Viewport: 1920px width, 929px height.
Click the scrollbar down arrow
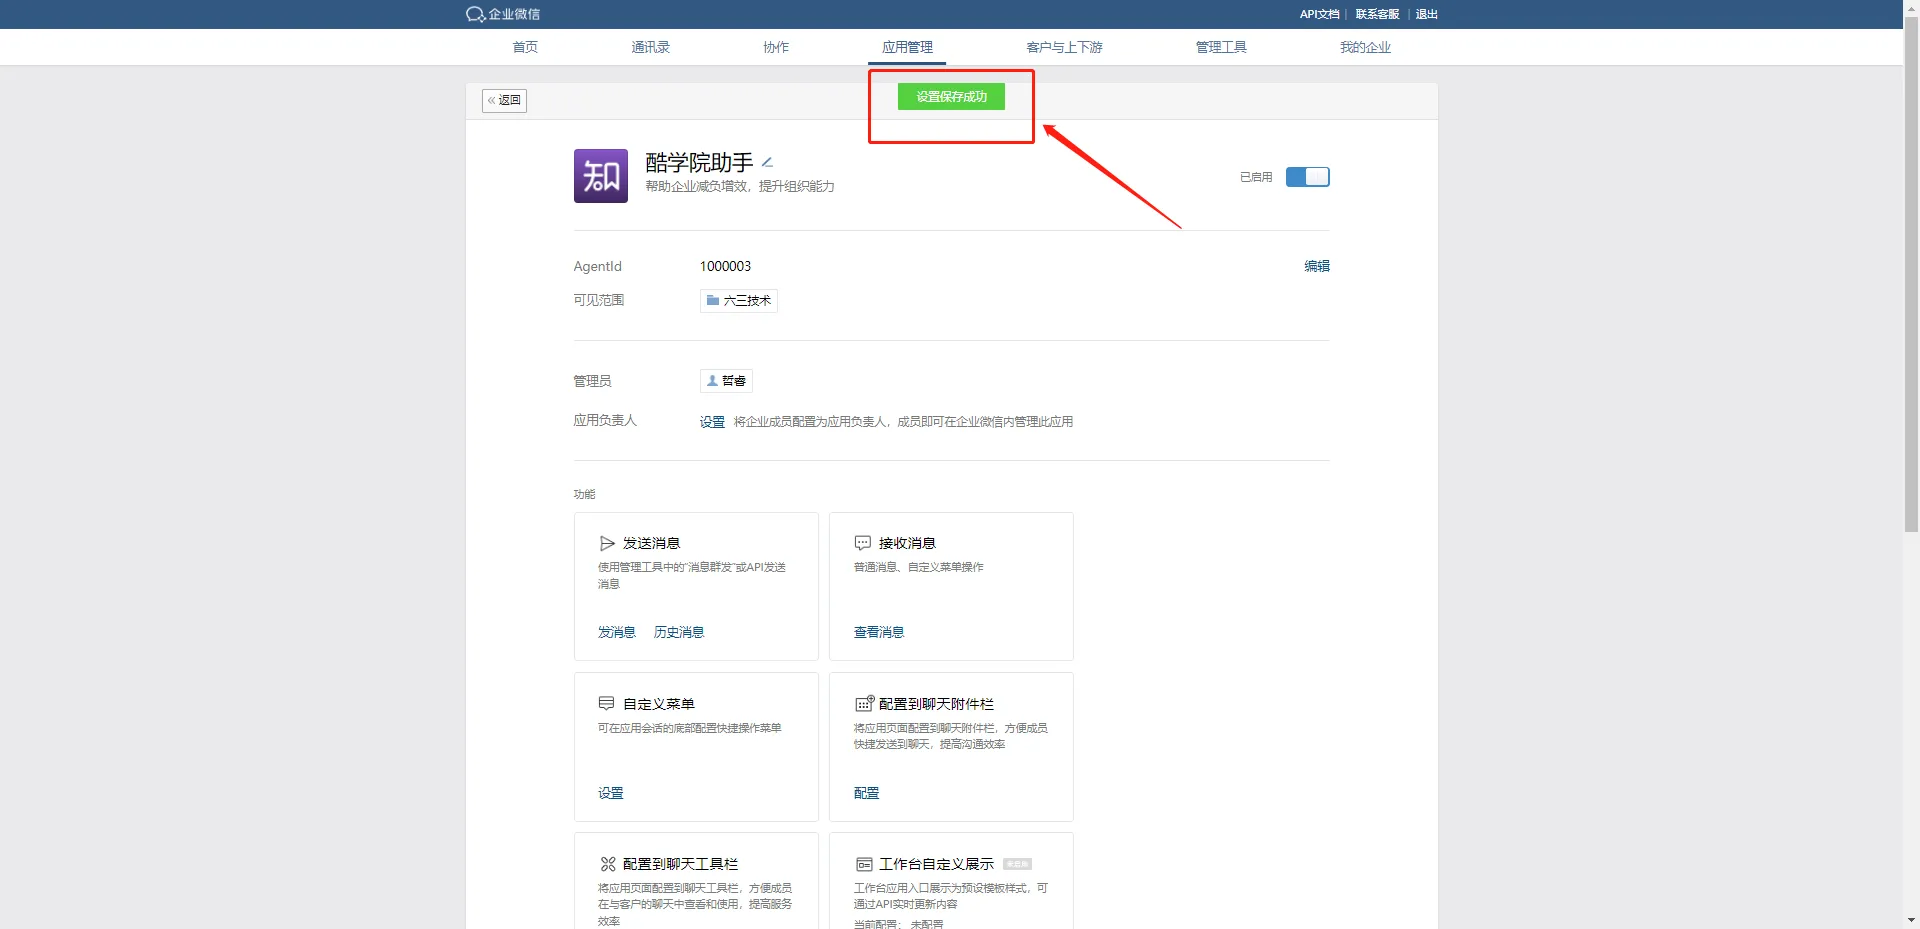tap(1911, 920)
